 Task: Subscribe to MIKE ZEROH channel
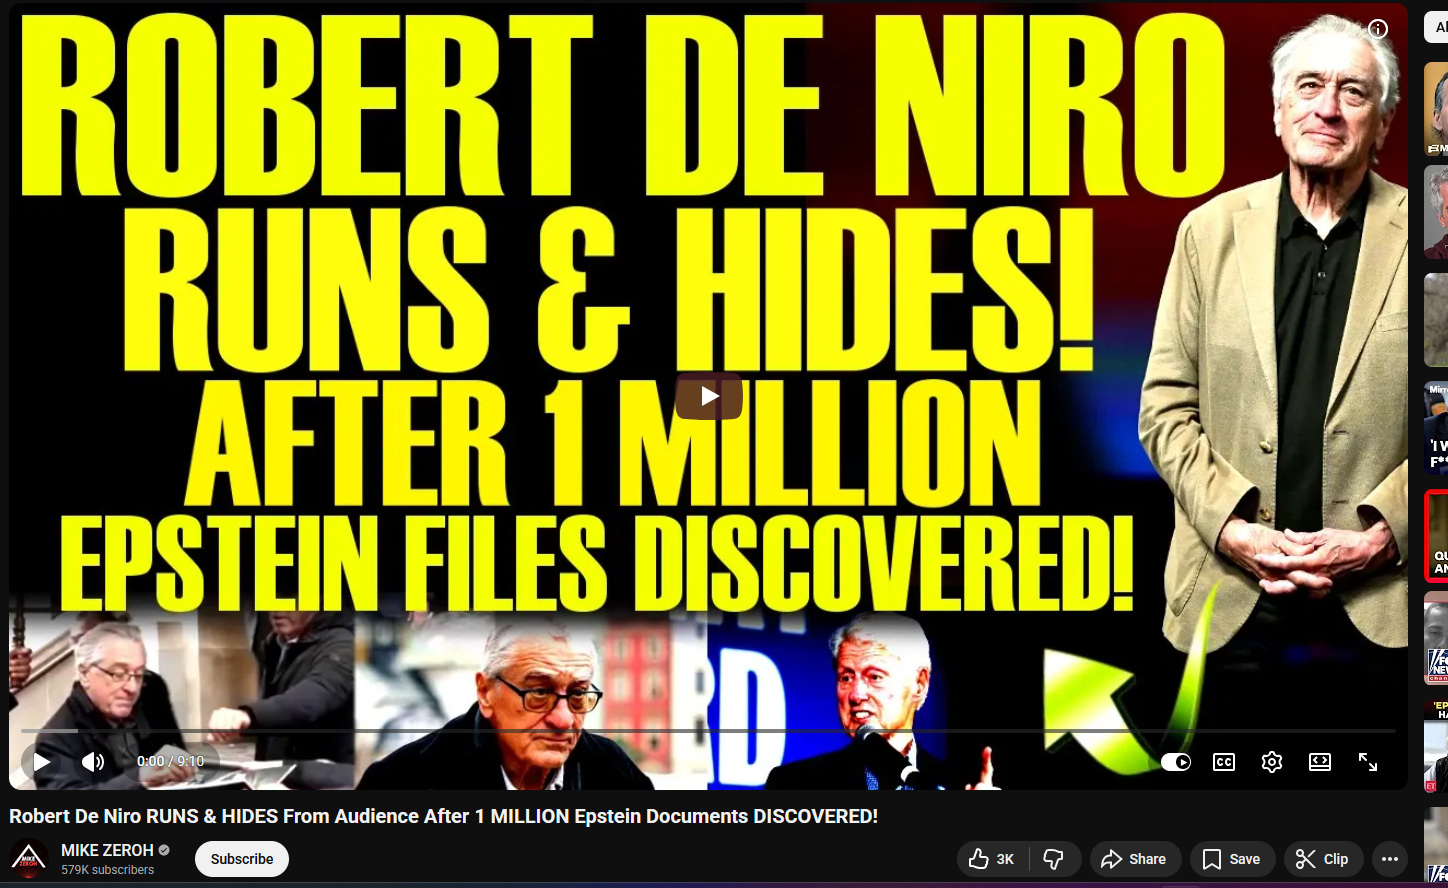point(242,859)
